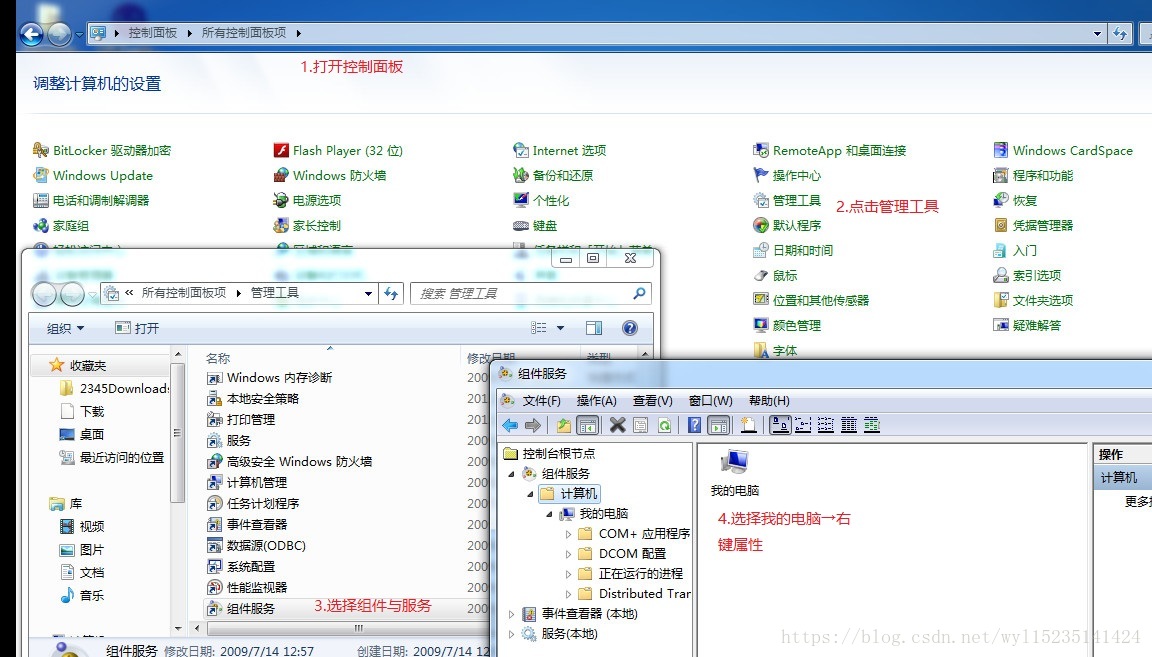Select 数据源(ODBC) in the file list
This screenshot has height=657, width=1152.
pos(266,546)
